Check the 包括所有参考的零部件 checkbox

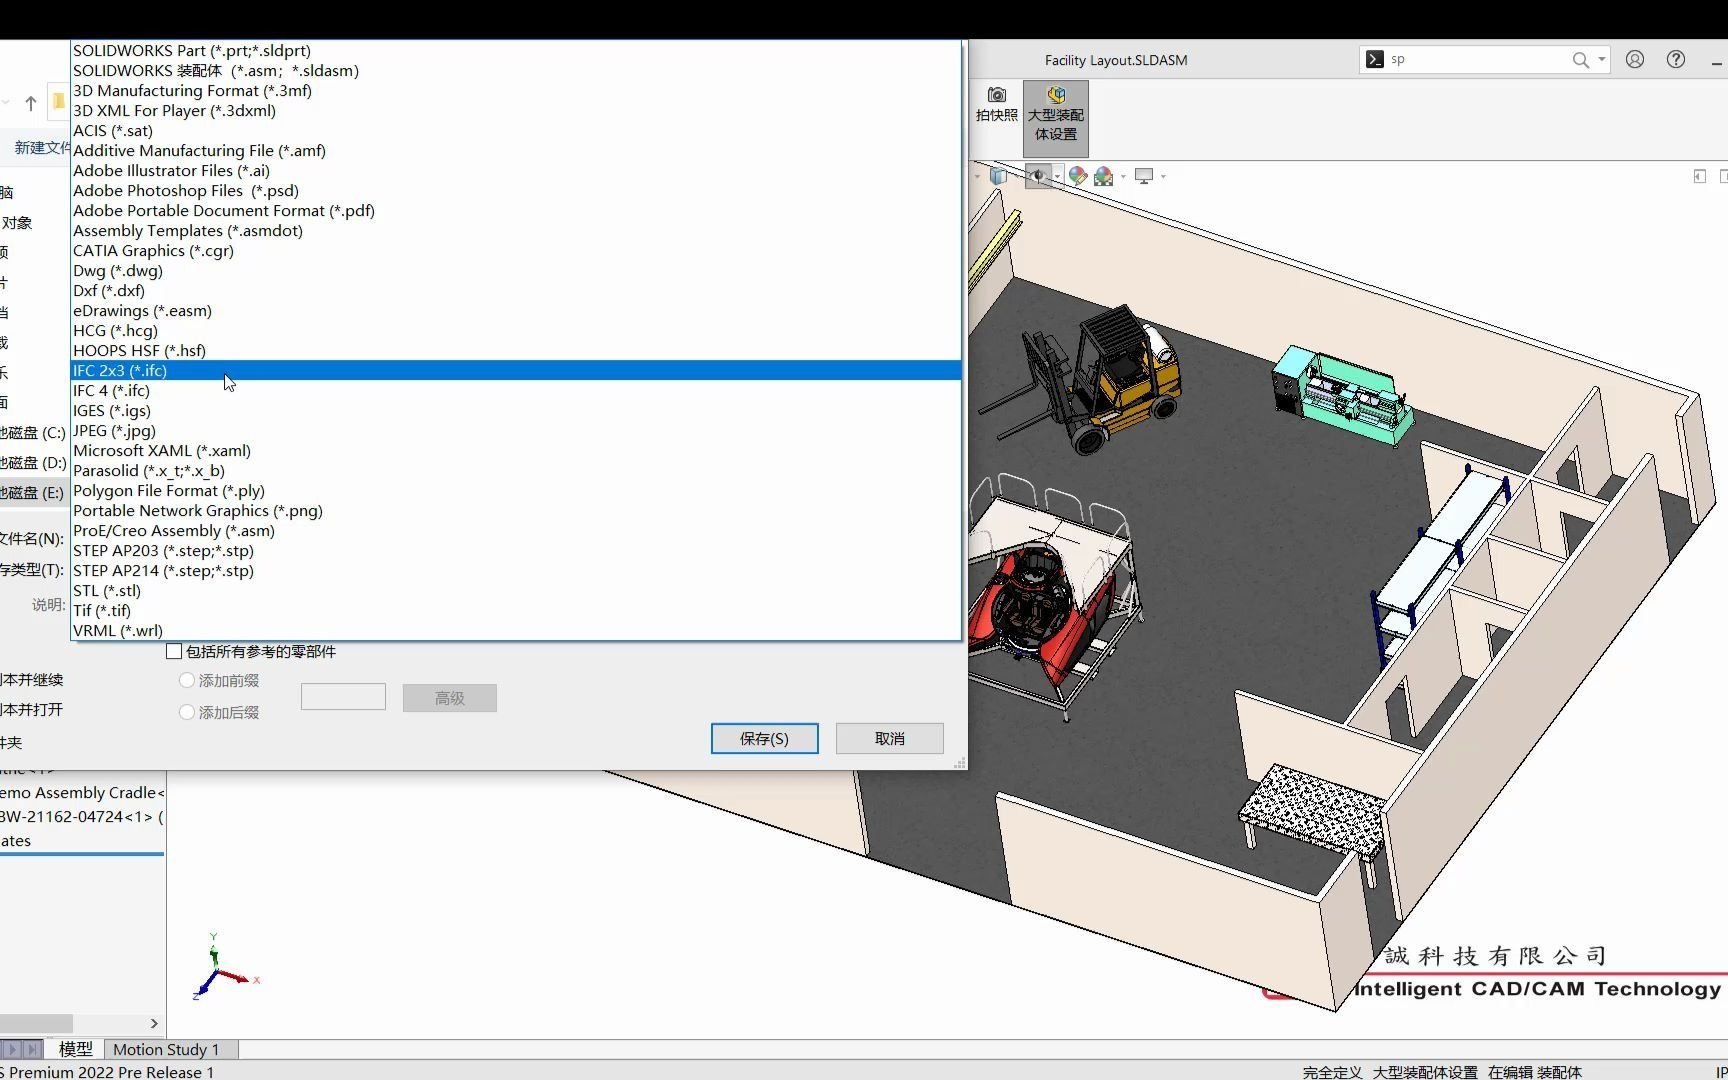[172, 651]
